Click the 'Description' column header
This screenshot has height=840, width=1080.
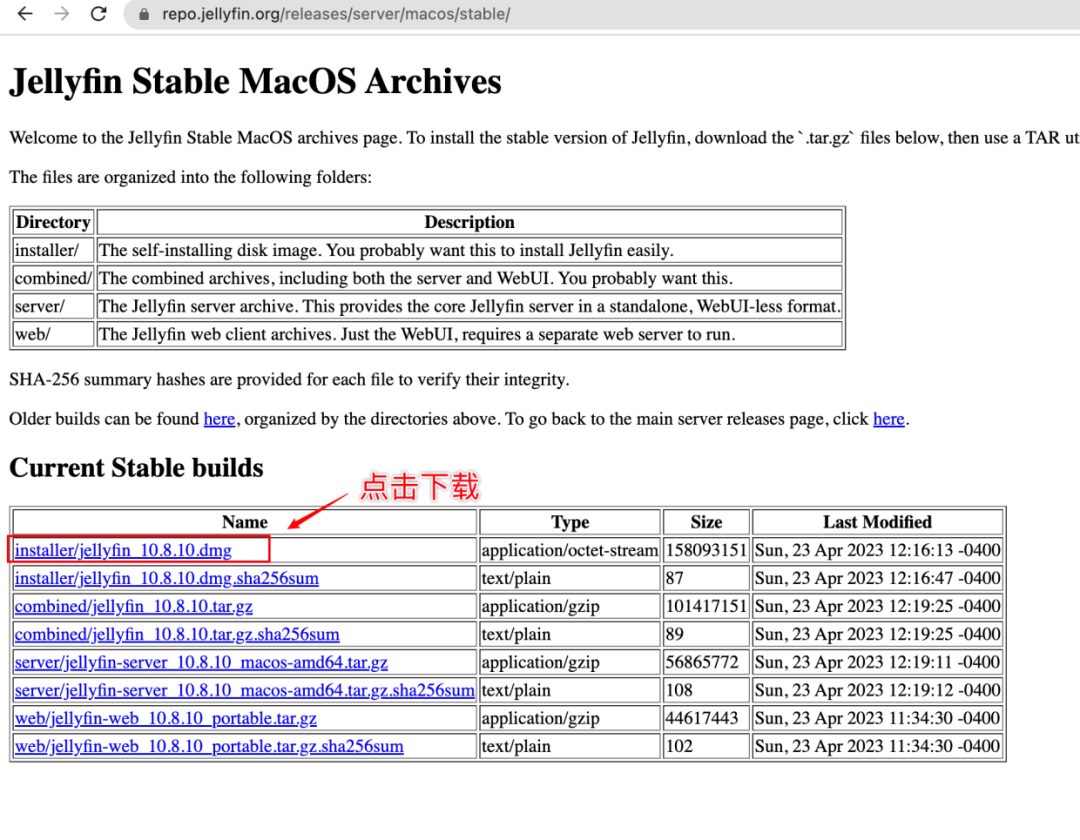469,222
